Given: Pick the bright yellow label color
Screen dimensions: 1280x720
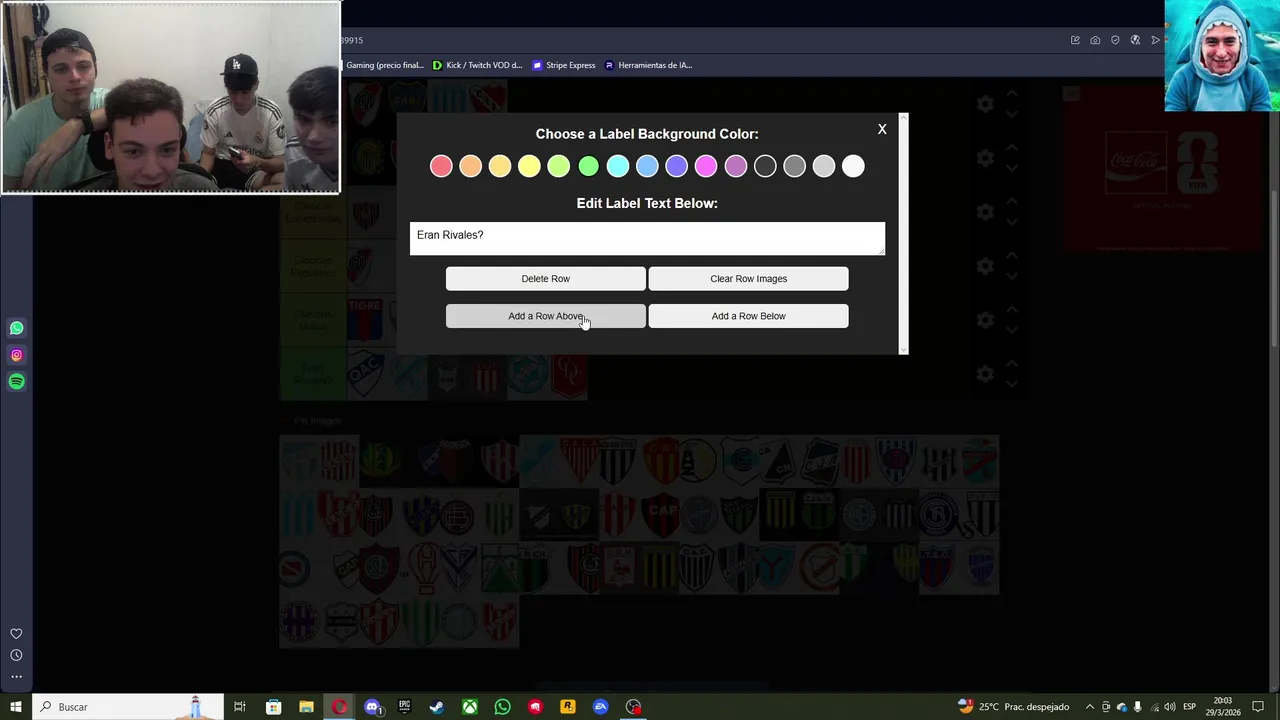Looking at the screenshot, I should pos(529,166).
